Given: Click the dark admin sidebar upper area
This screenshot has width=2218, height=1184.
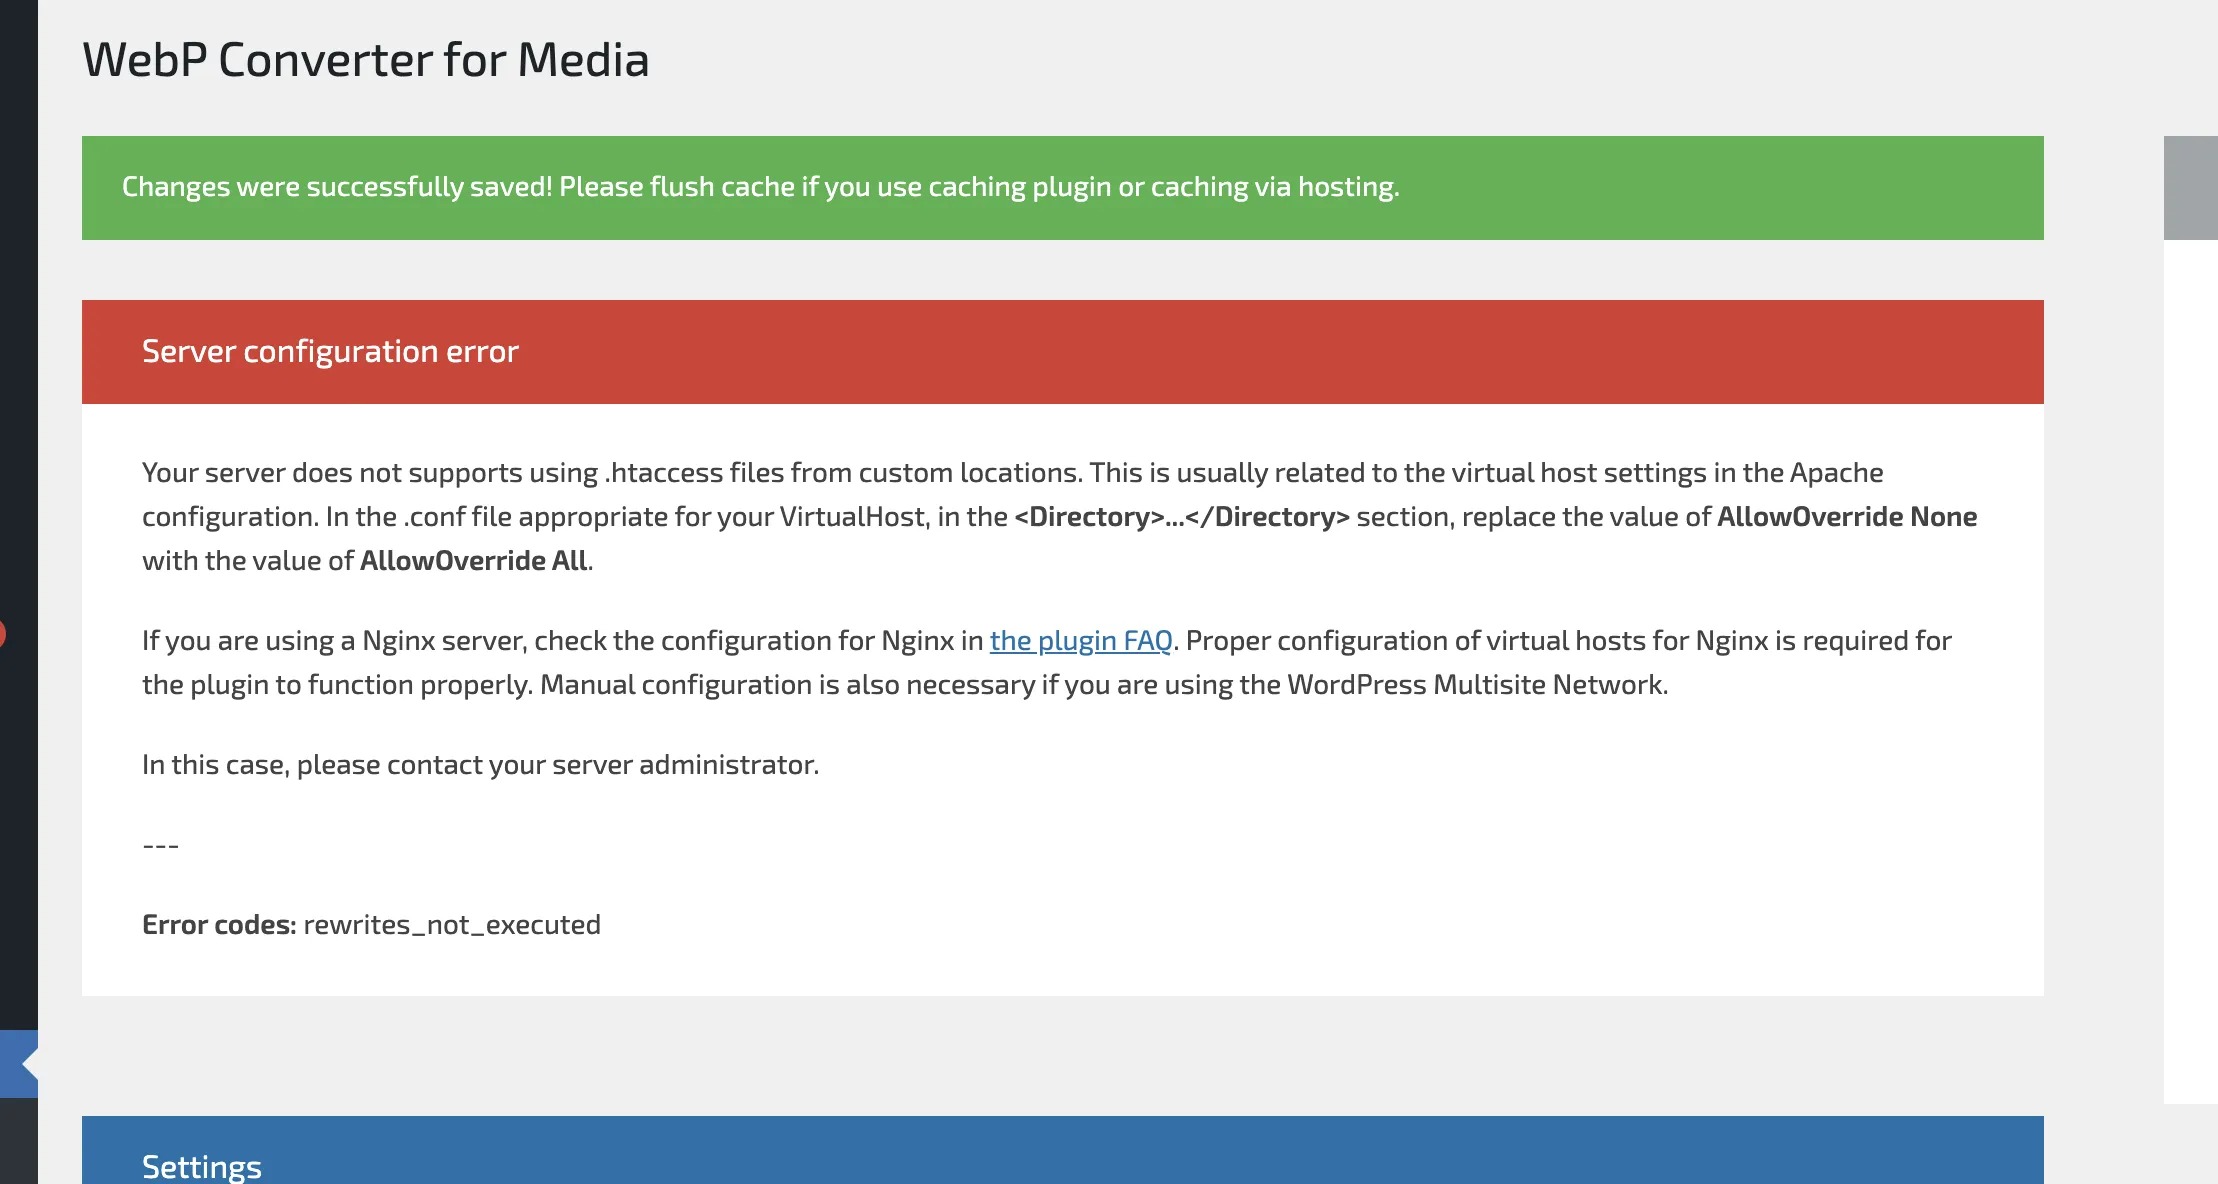Looking at the screenshot, I should click(x=18, y=300).
